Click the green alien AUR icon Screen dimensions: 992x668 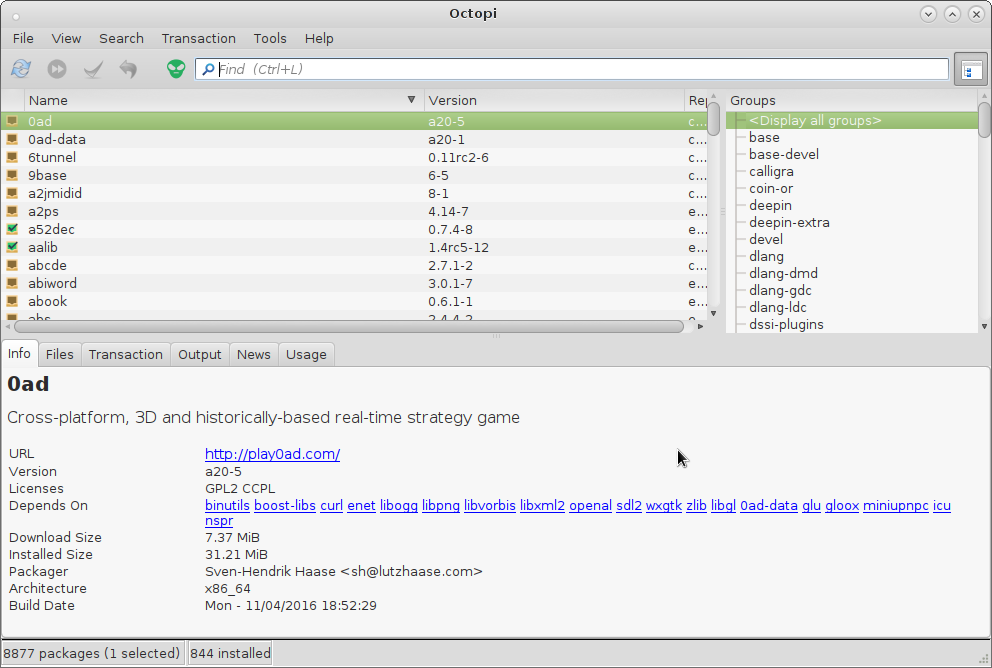click(176, 69)
